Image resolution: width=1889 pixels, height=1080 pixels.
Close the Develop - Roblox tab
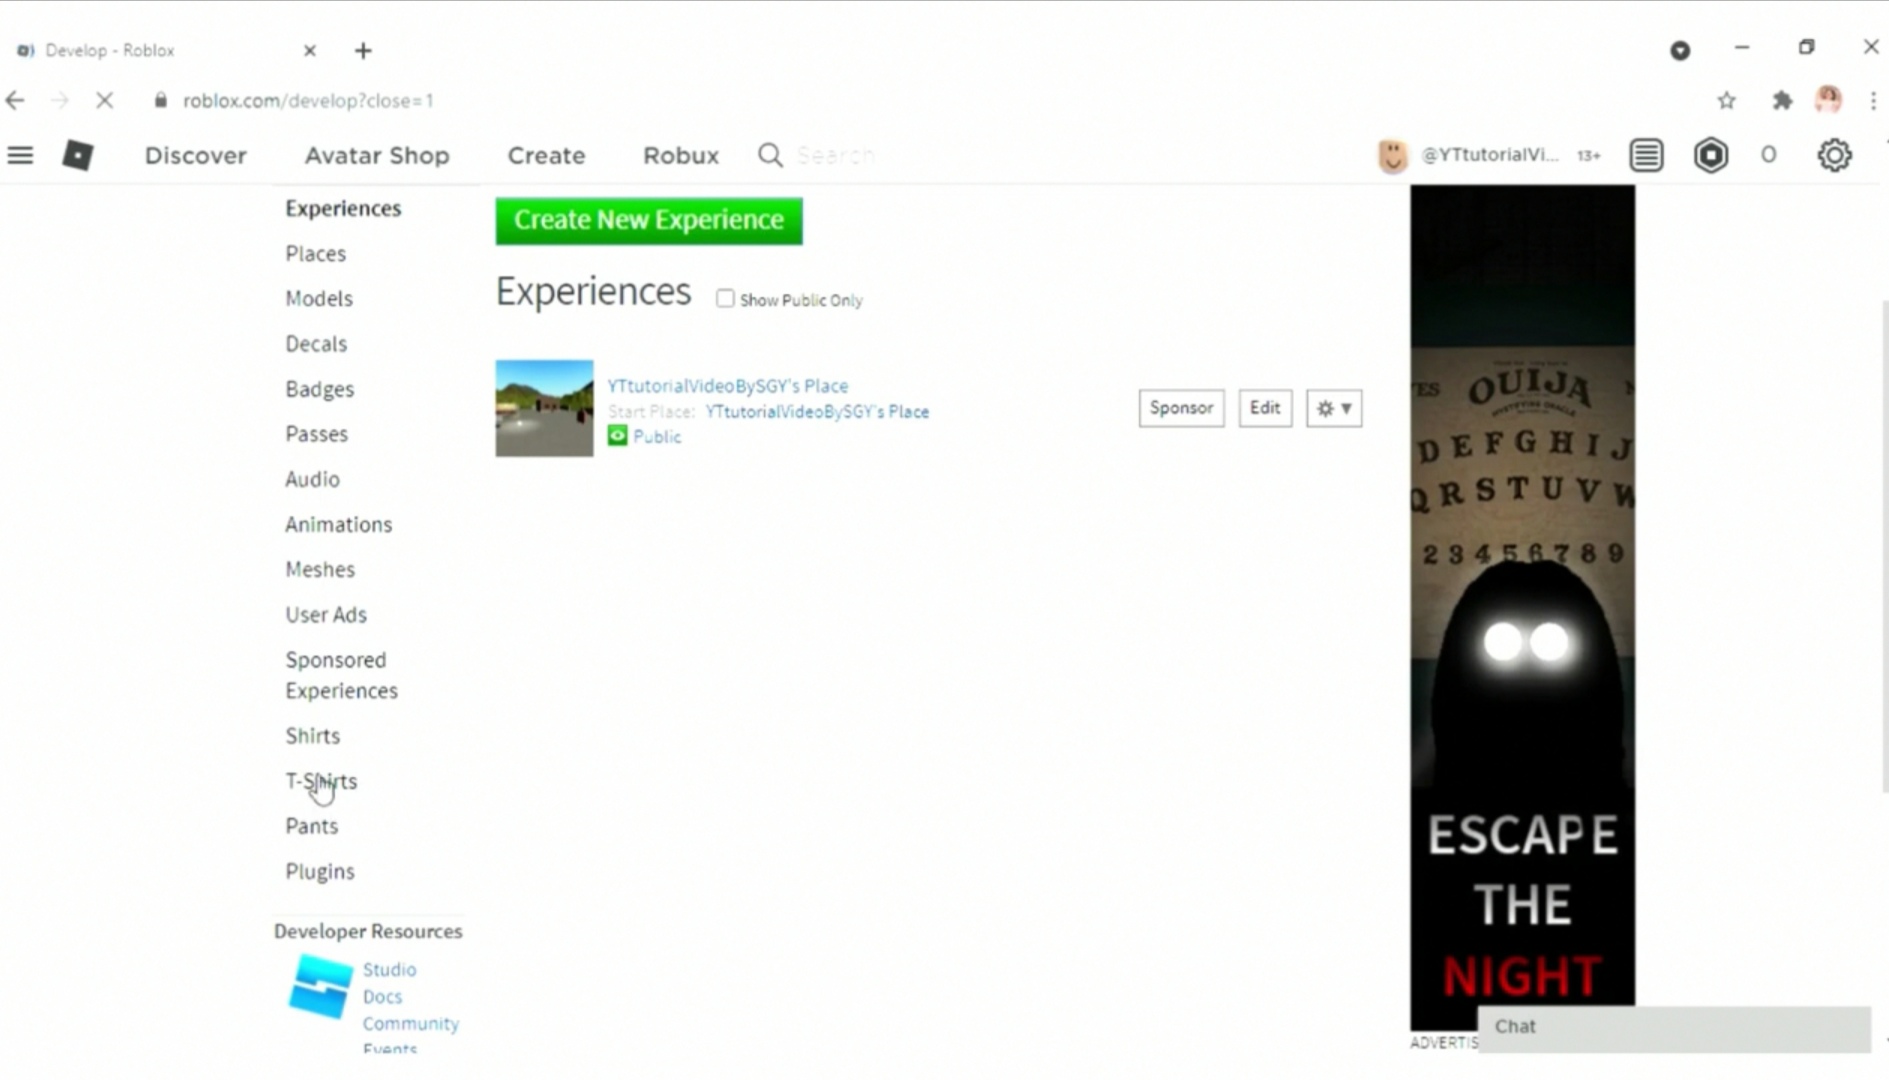pos(310,50)
